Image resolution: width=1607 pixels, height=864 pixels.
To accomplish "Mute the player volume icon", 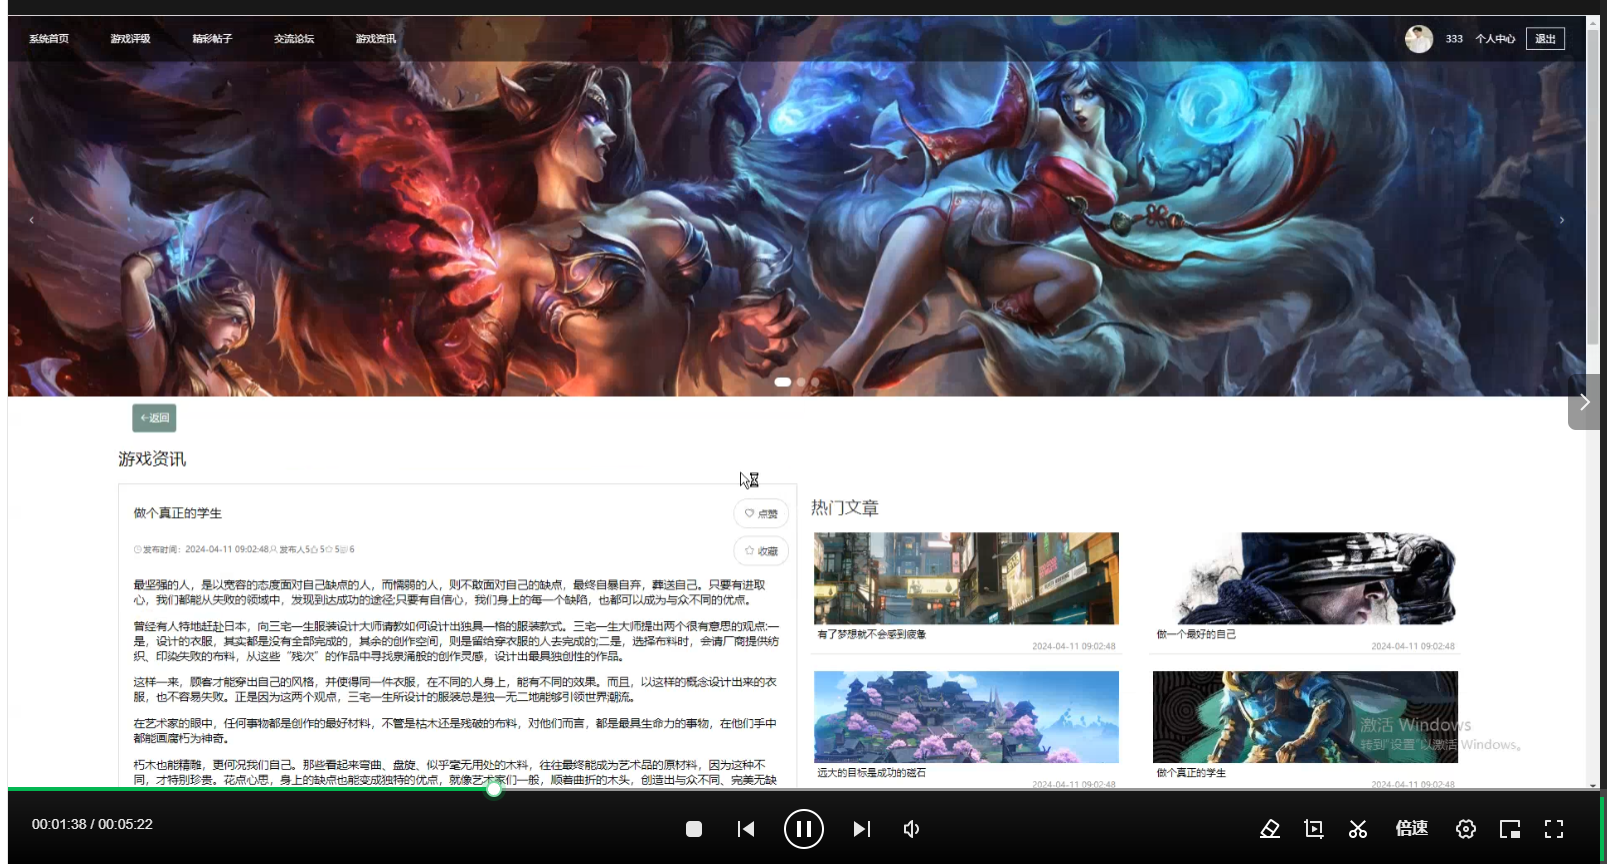I will pos(912,829).
